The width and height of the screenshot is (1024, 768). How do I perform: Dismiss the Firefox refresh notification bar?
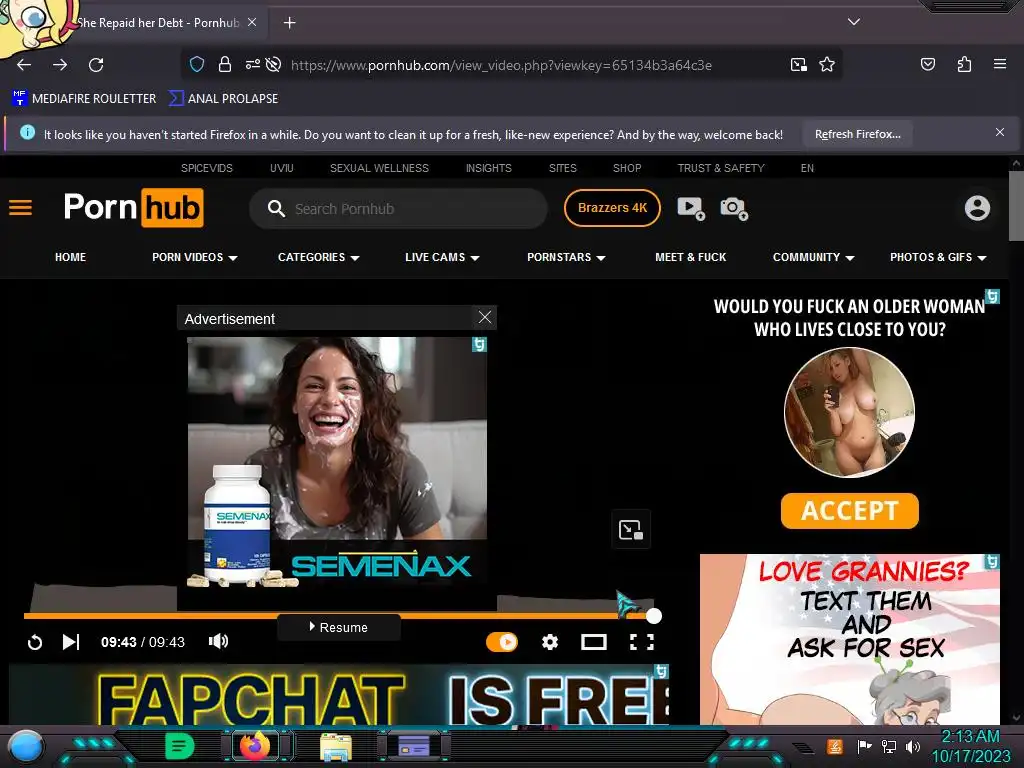tap(999, 133)
